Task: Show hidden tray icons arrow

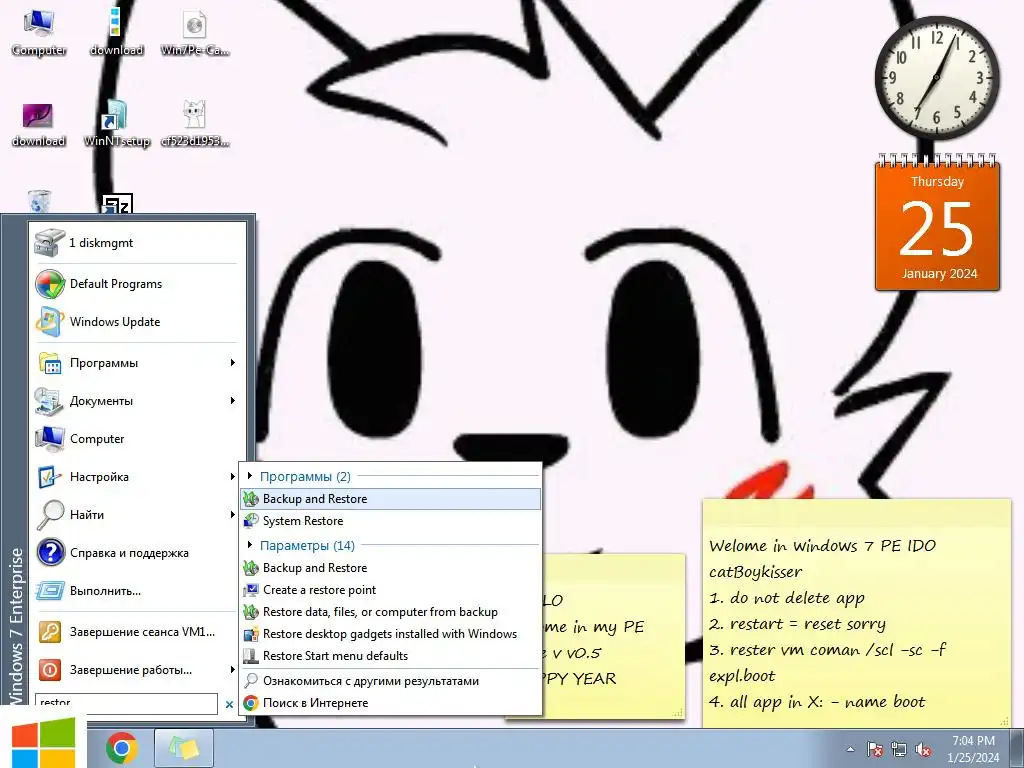Action: point(850,749)
